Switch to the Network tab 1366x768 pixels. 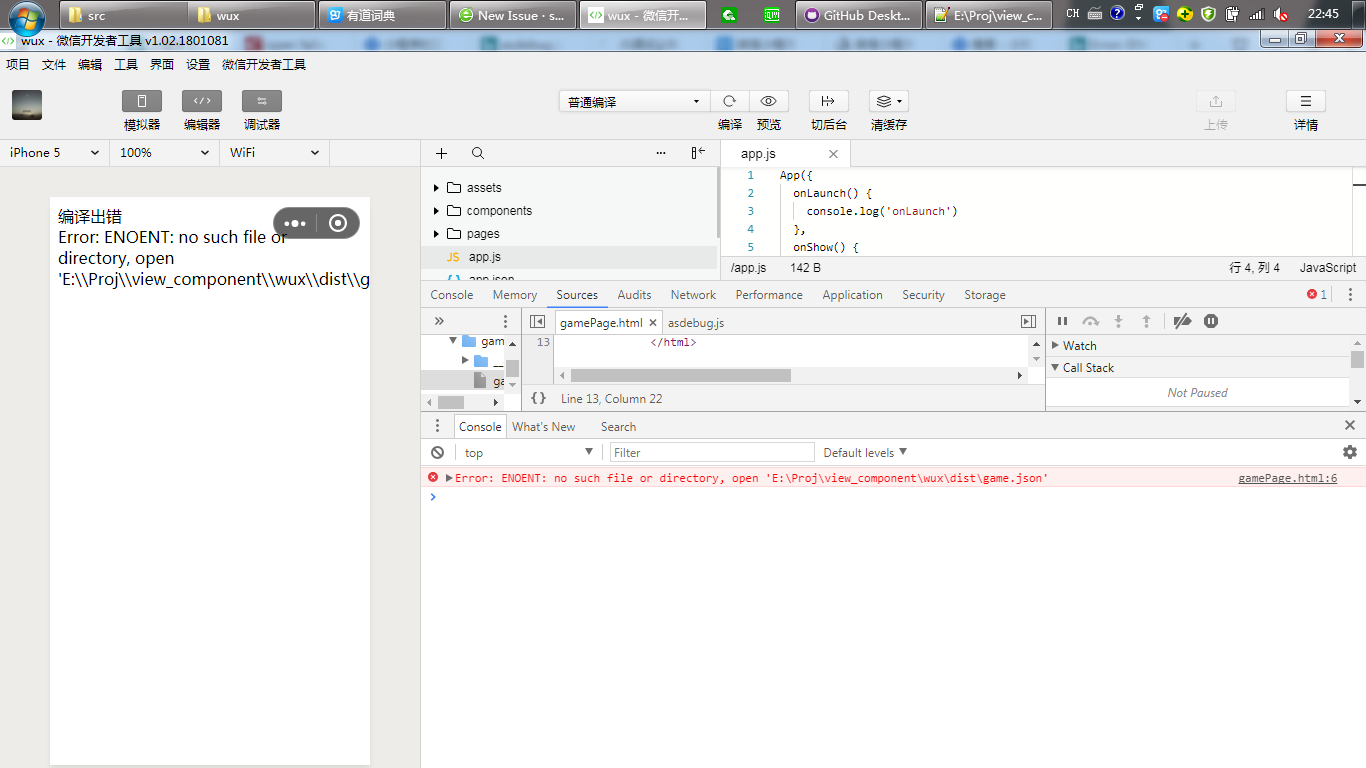point(693,295)
